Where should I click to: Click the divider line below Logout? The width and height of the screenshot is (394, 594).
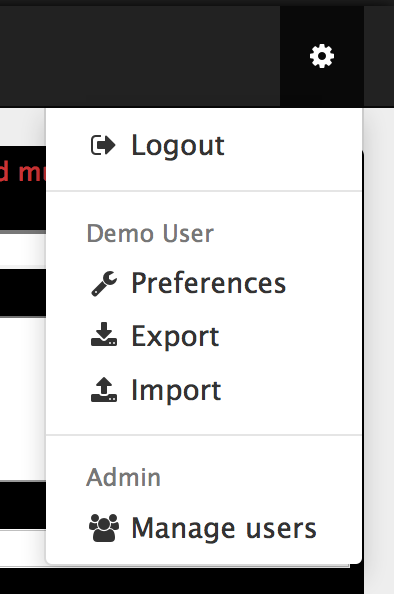[204, 191]
